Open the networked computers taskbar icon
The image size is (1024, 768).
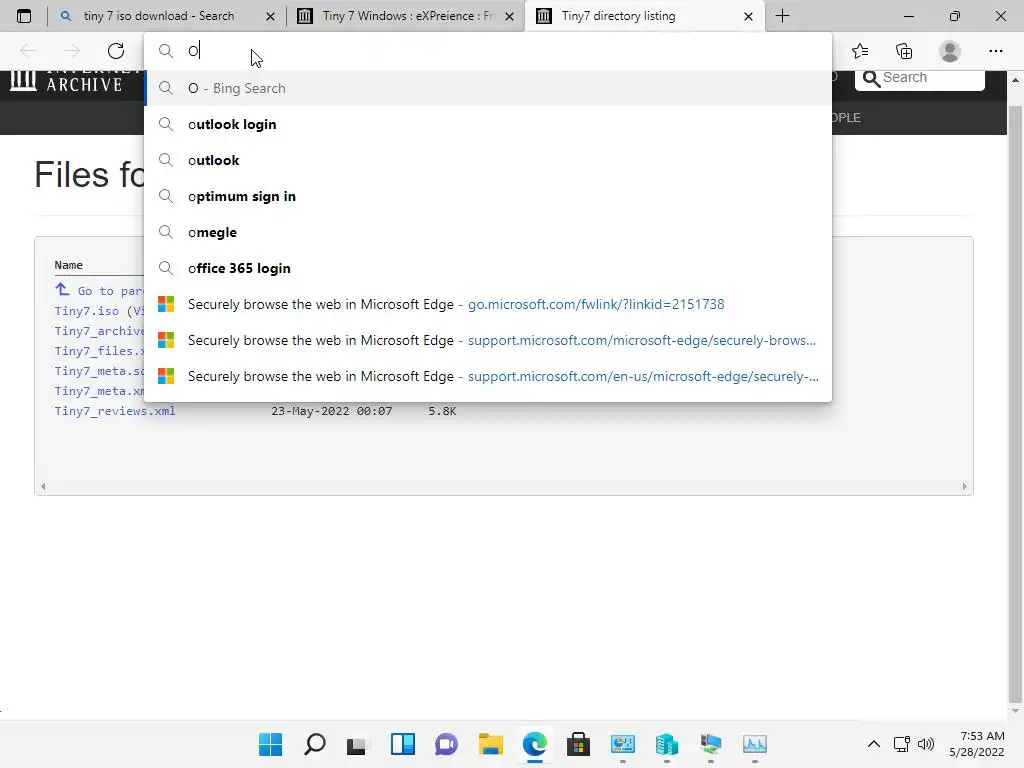(711, 744)
